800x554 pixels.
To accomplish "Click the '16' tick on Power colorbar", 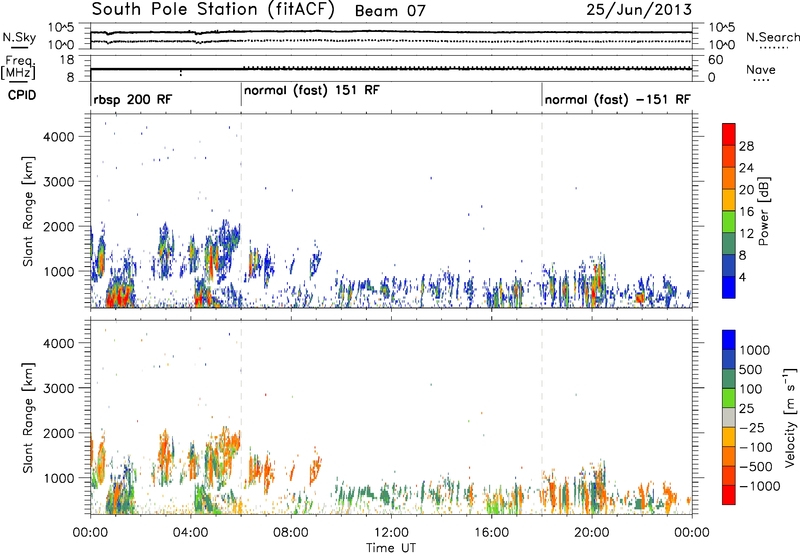I will (x=746, y=212).
